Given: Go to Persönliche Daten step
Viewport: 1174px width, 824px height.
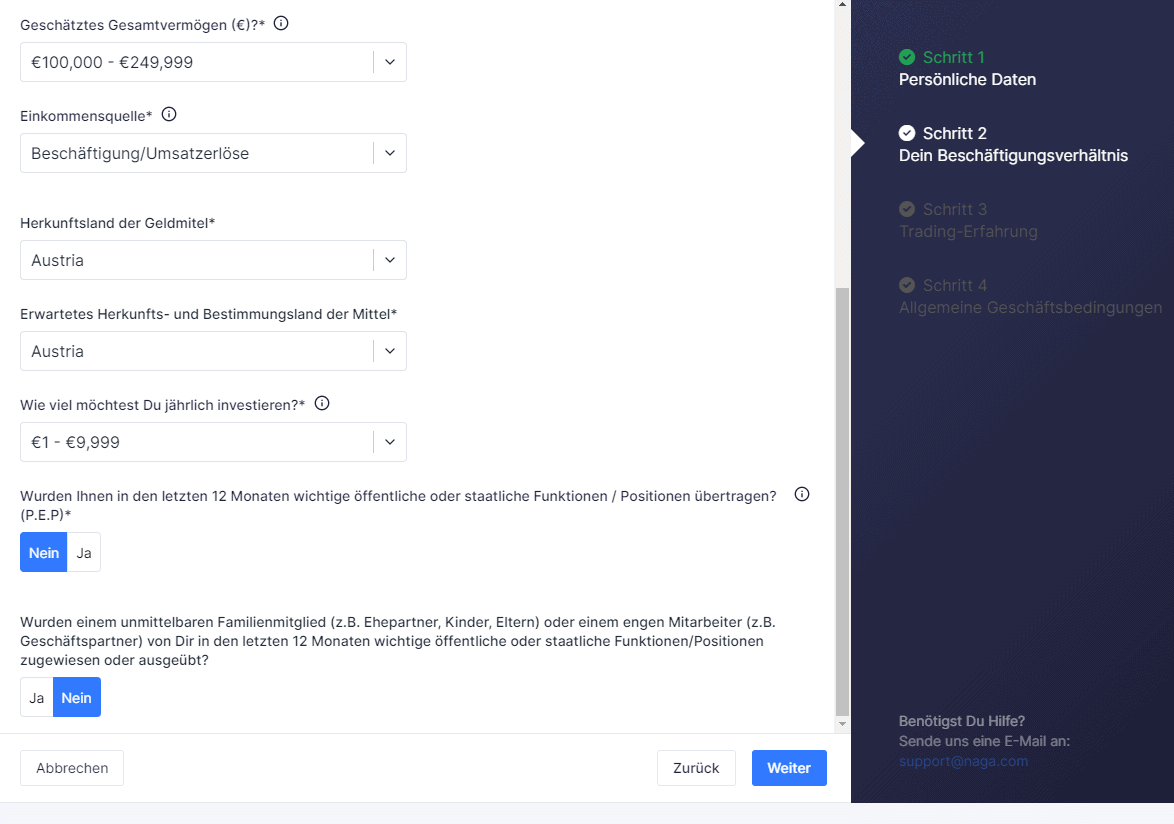Looking at the screenshot, I should point(967,79).
